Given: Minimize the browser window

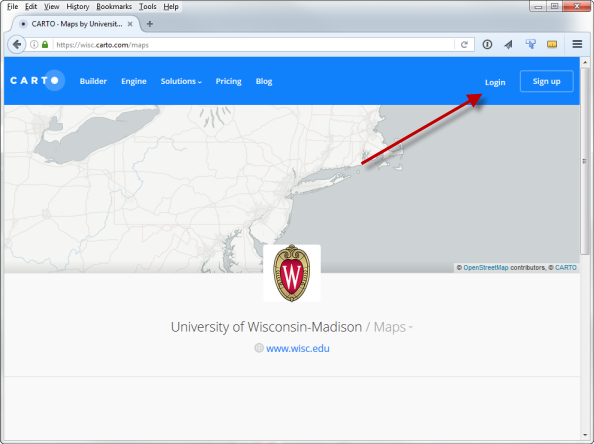Looking at the screenshot, I should 538,6.
